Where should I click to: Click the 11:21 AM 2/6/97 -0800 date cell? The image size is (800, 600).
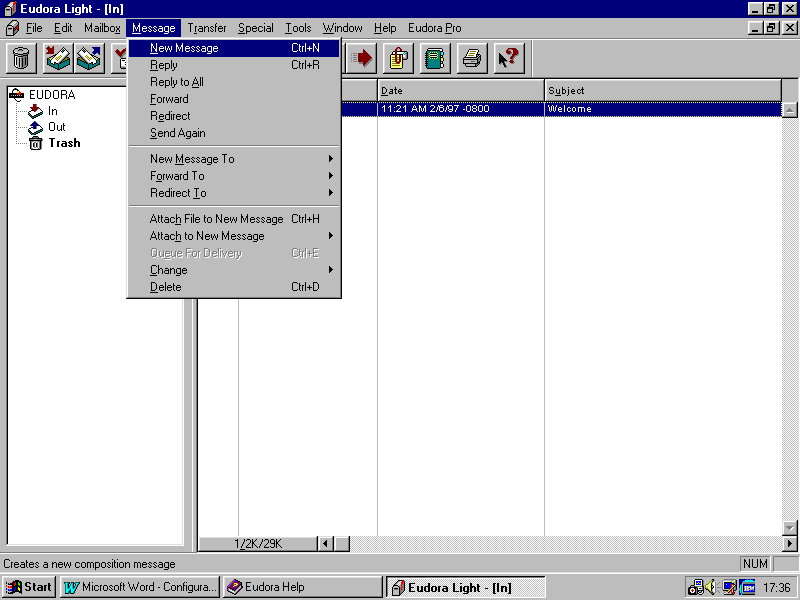461,109
